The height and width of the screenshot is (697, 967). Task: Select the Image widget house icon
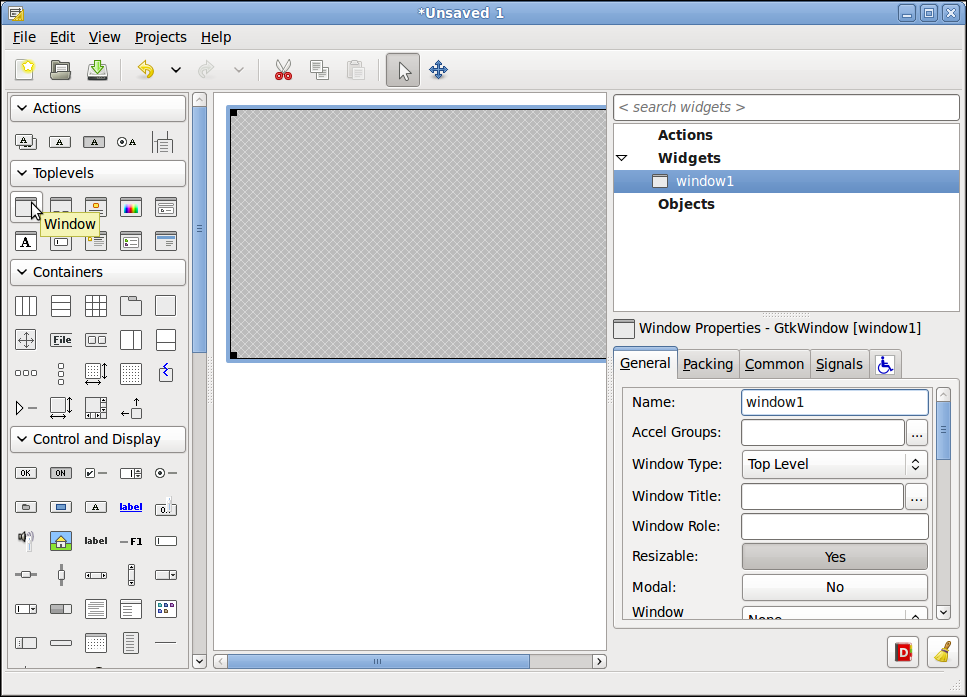pyautogui.click(x=60, y=541)
